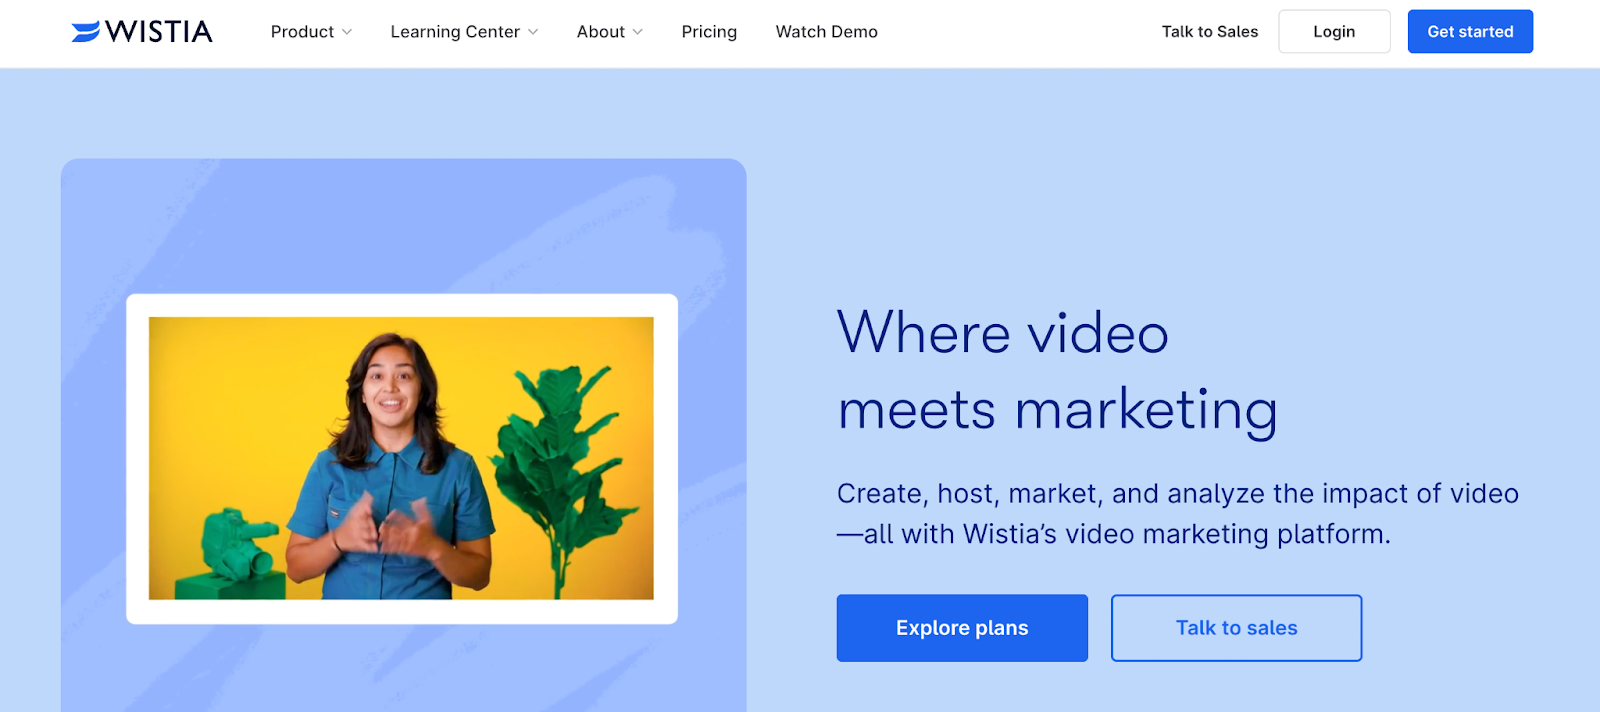The image size is (1600, 712).
Task: Click the Explore plans button
Action: coord(962,628)
